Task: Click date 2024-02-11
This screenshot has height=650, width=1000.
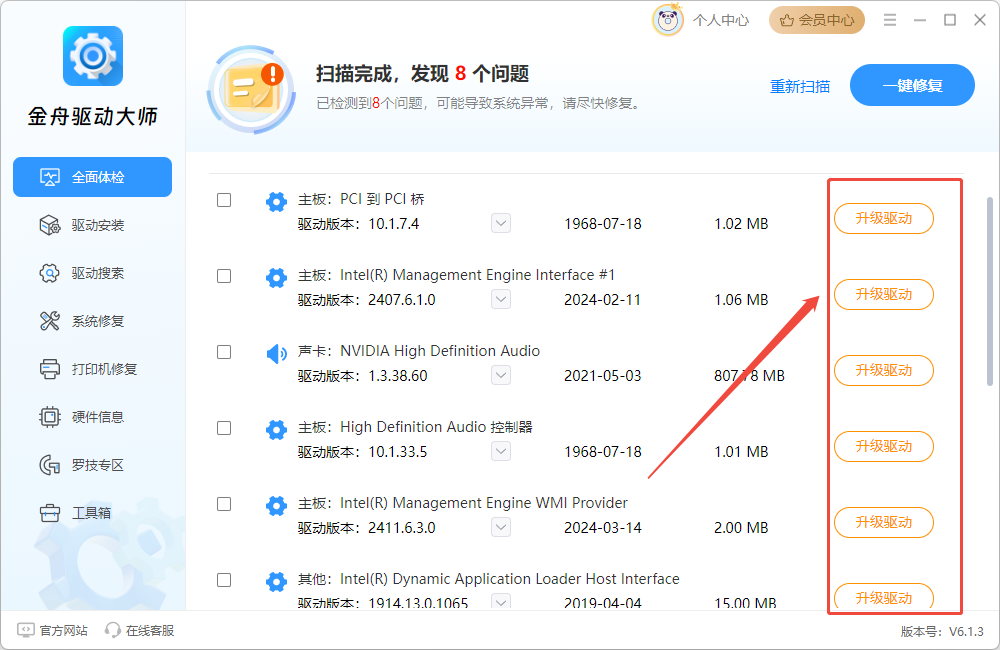Action: pos(603,300)
